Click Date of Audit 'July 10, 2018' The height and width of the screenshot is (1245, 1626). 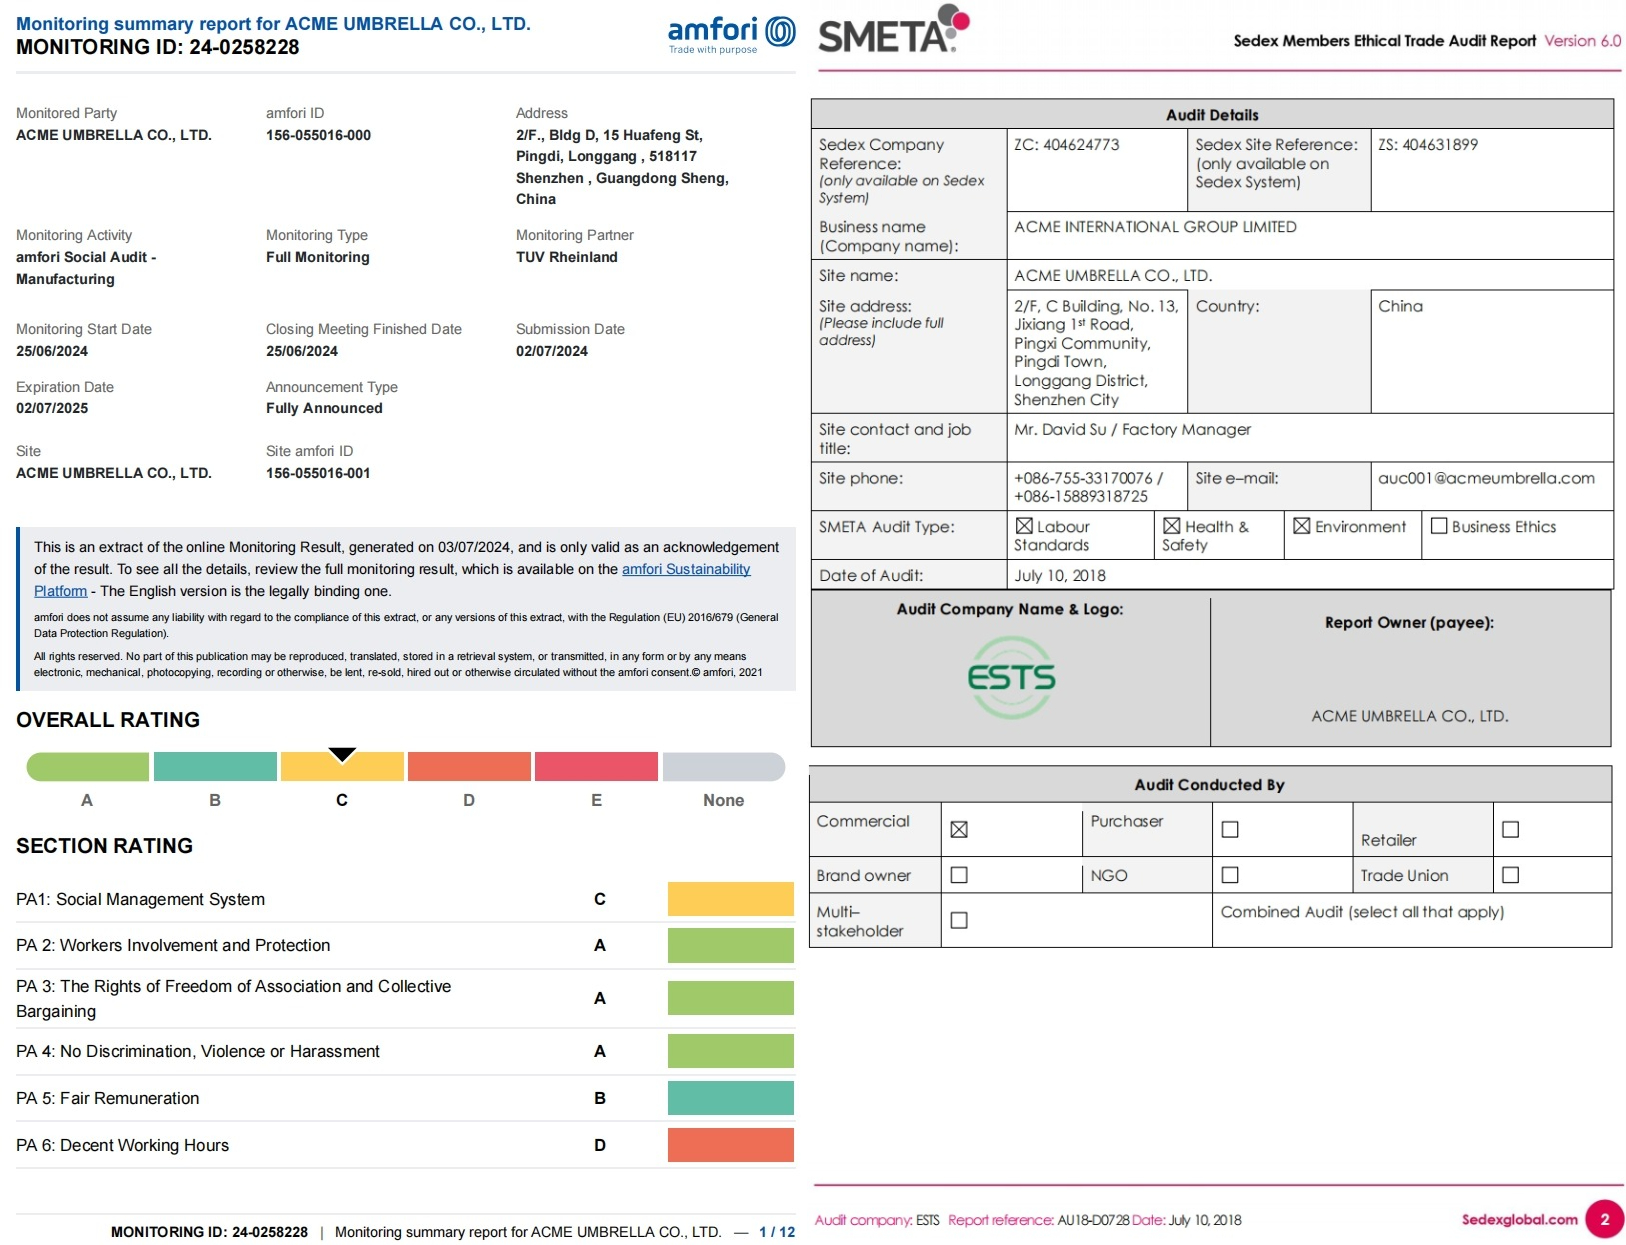1060,575
